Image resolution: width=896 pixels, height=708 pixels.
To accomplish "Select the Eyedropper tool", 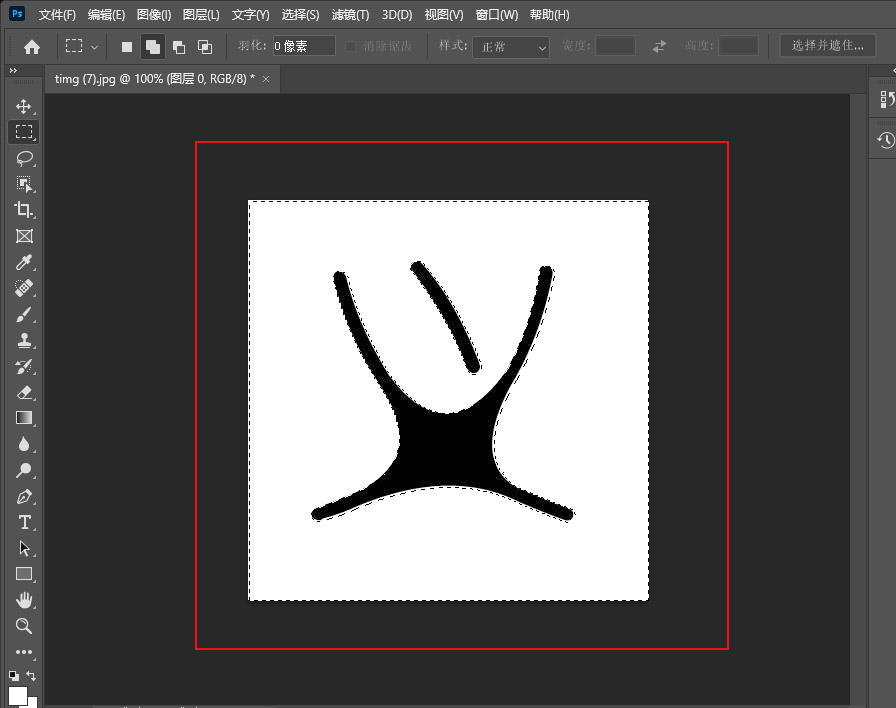I will [24, 263].
